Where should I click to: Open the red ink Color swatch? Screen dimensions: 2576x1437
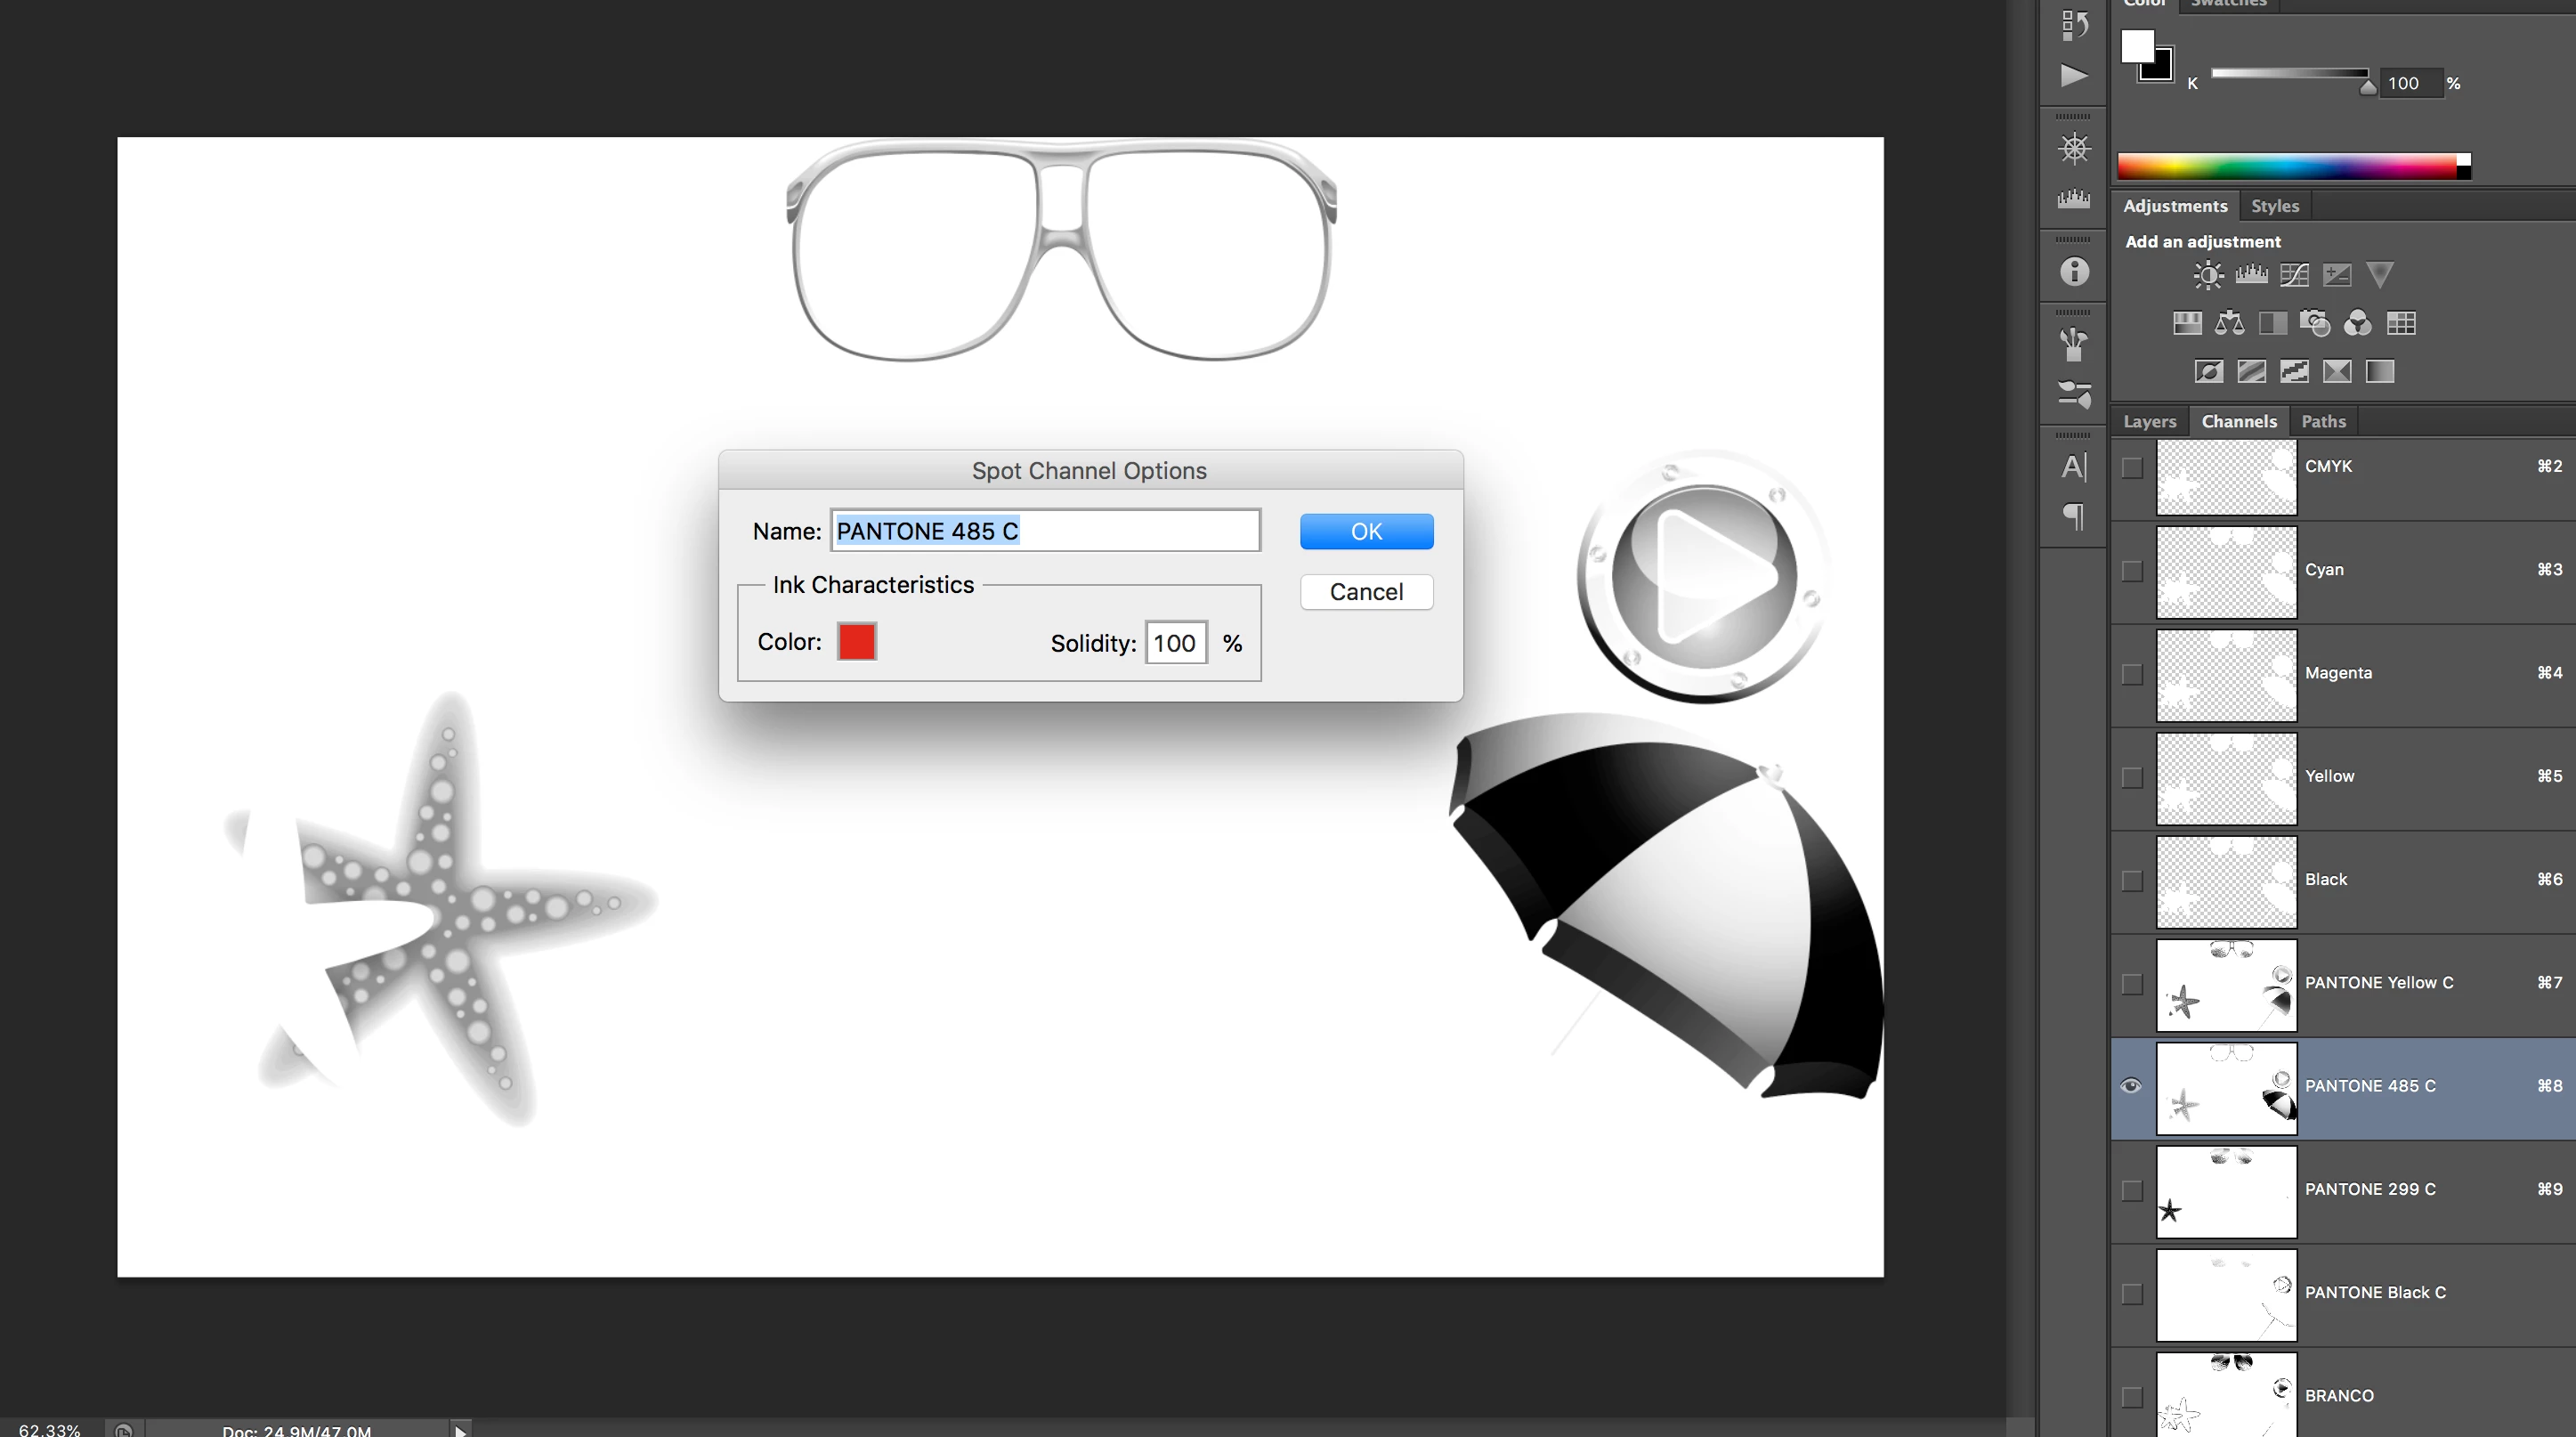tap(856, 642)
